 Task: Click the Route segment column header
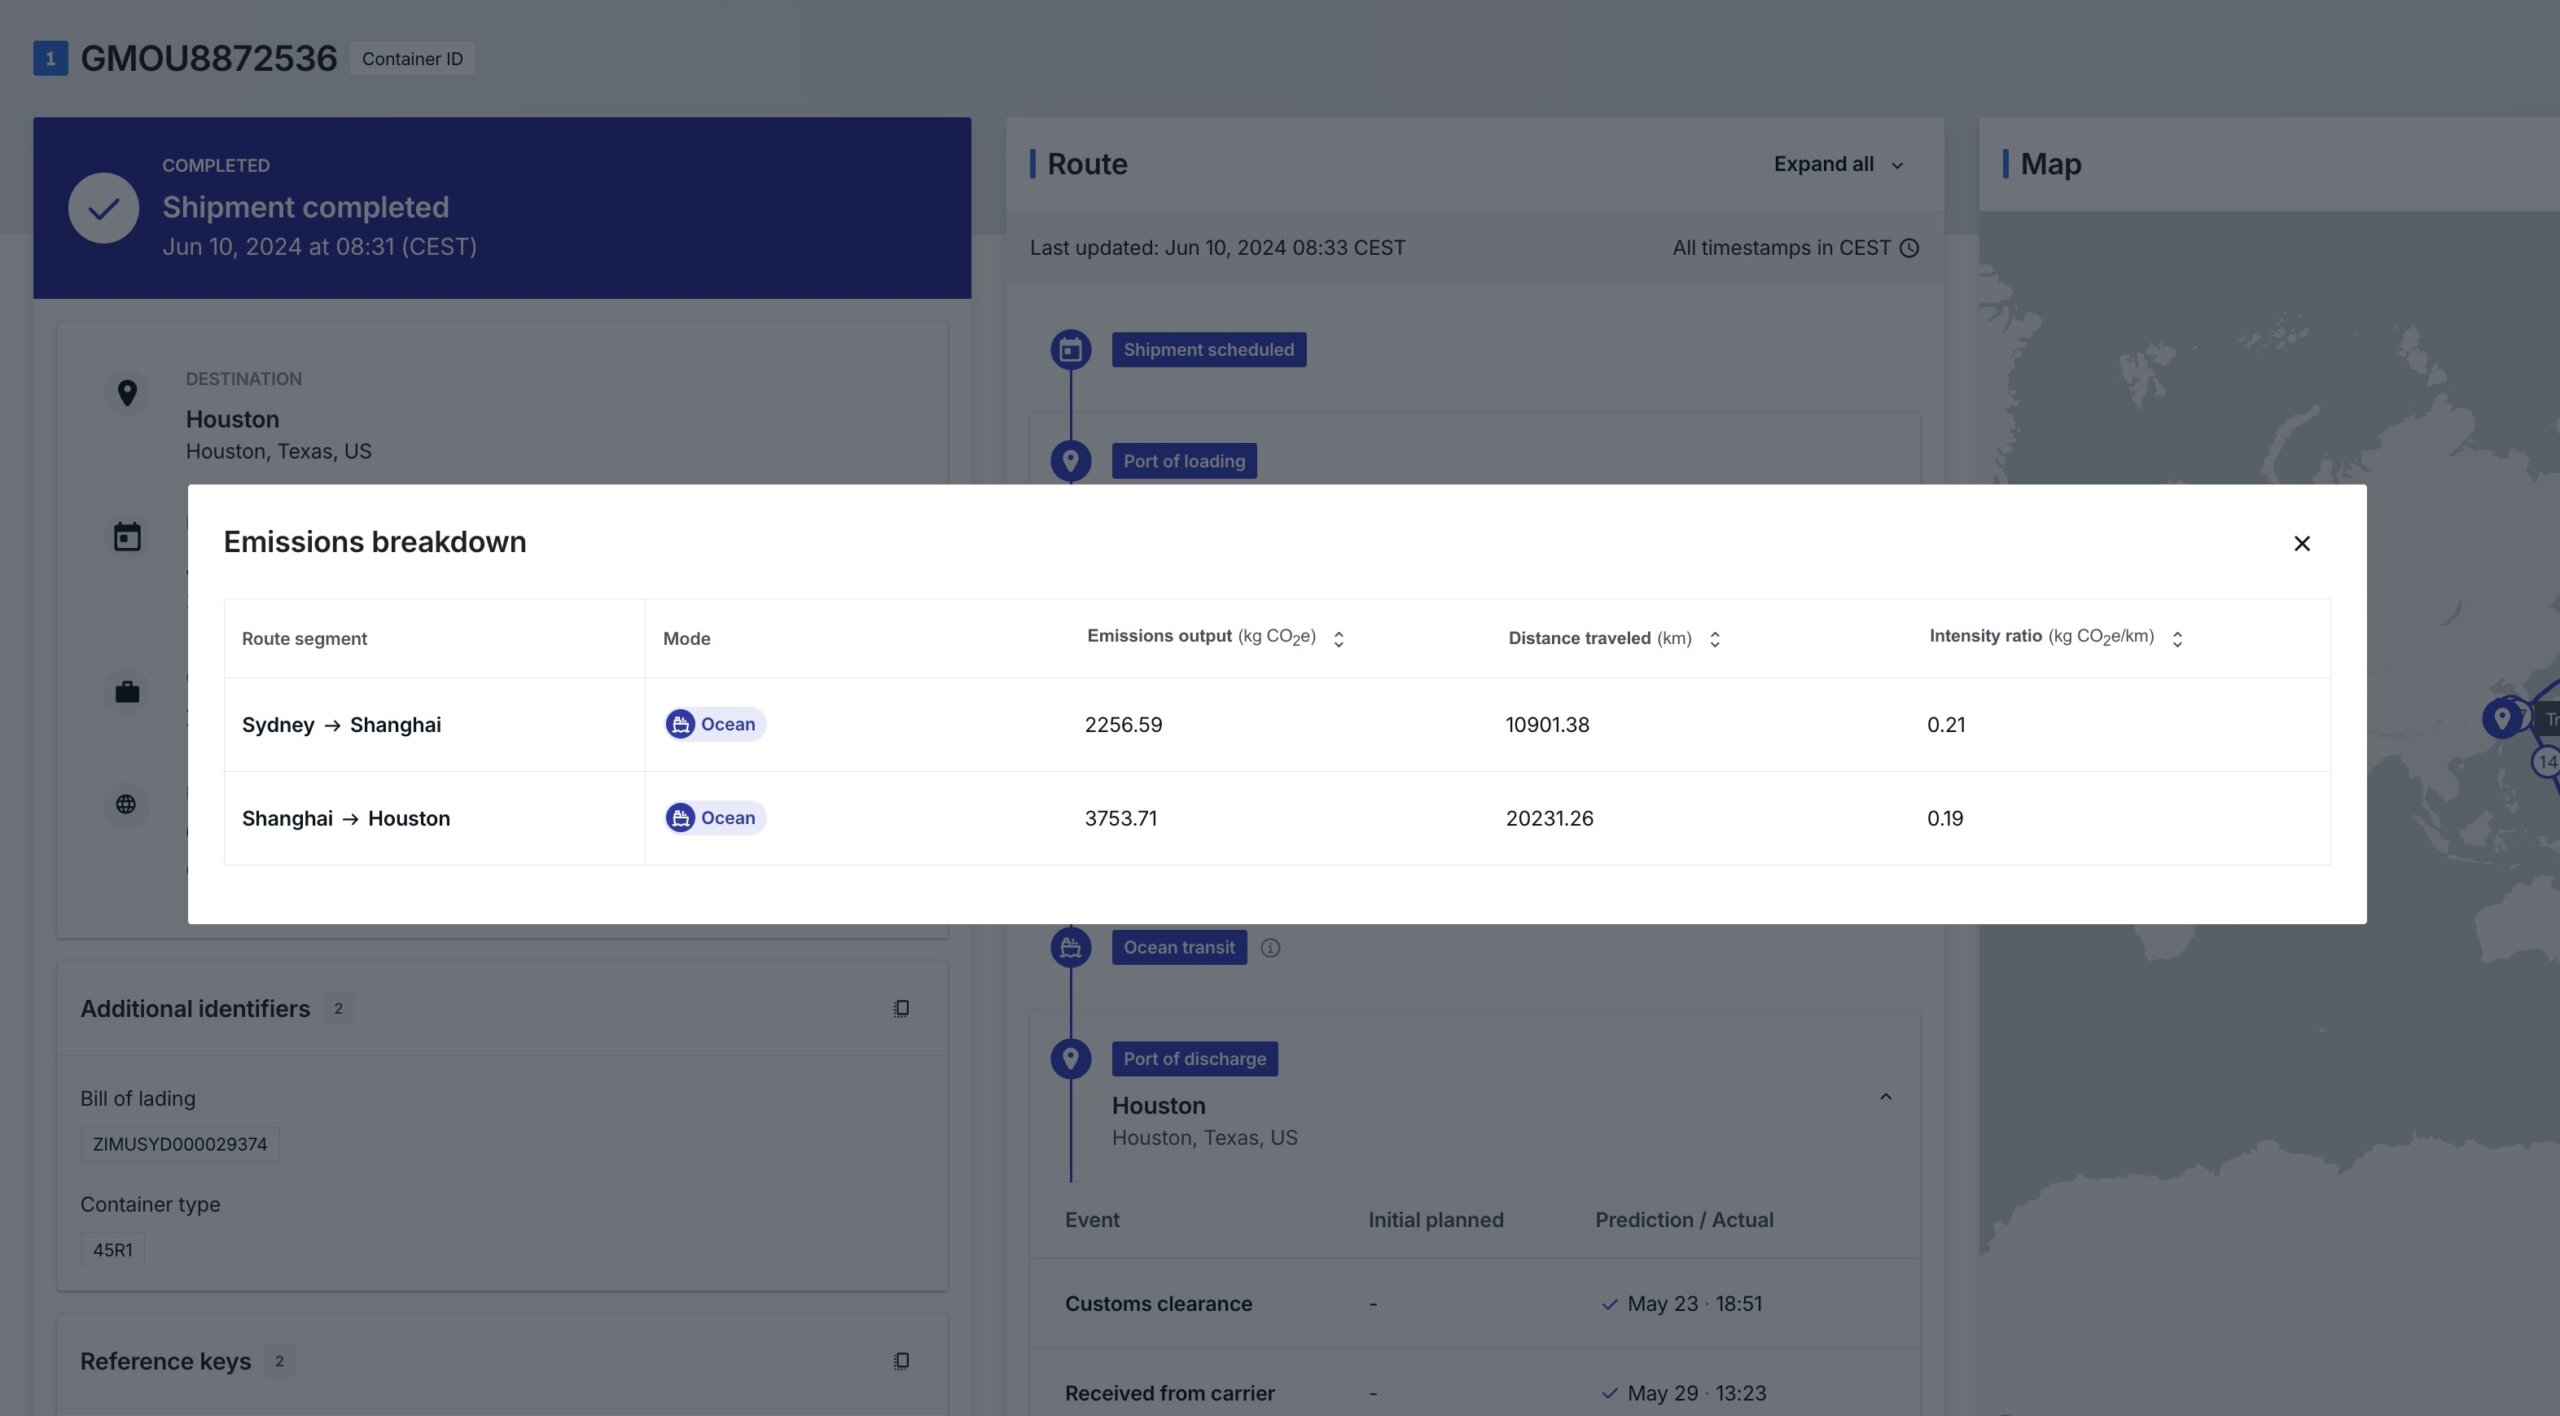click(x=304, y=638)
